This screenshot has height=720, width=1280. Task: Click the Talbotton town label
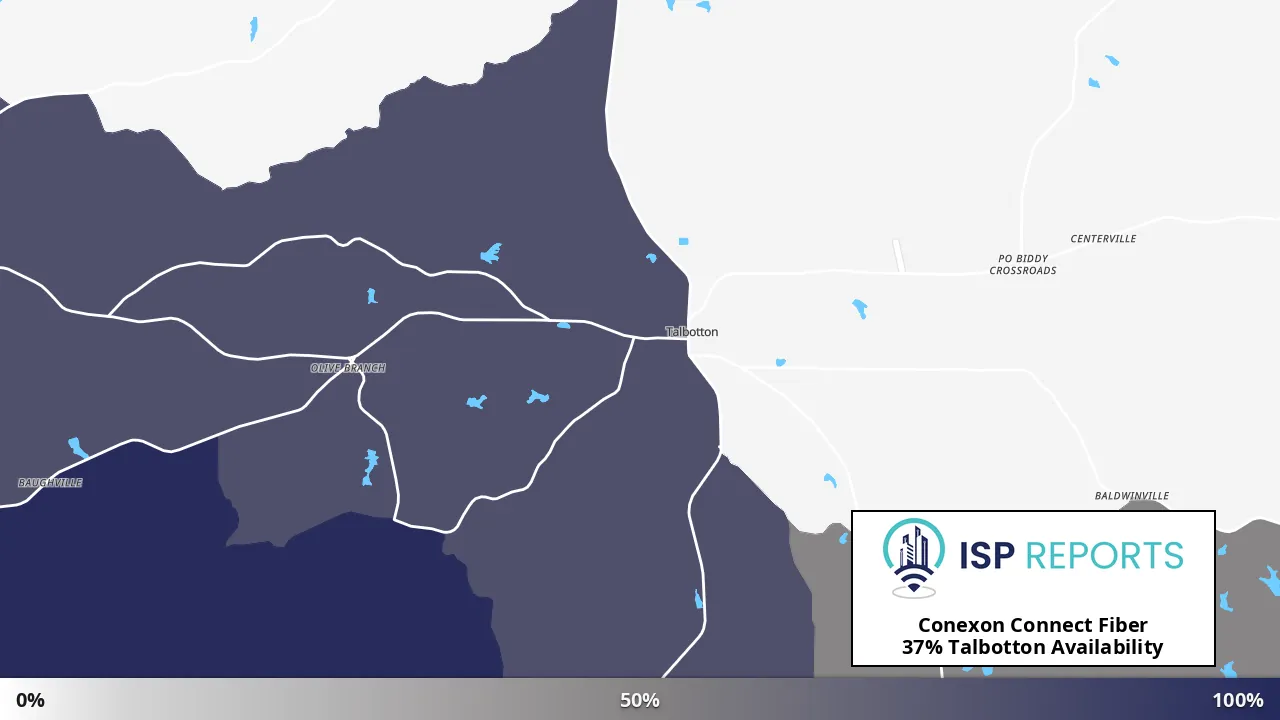coord(692,332)
